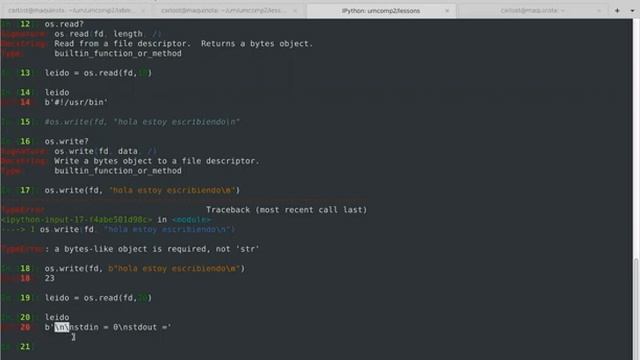
Task: Add a new terminal tab with plus icon
Action: [x=617, y=11]
